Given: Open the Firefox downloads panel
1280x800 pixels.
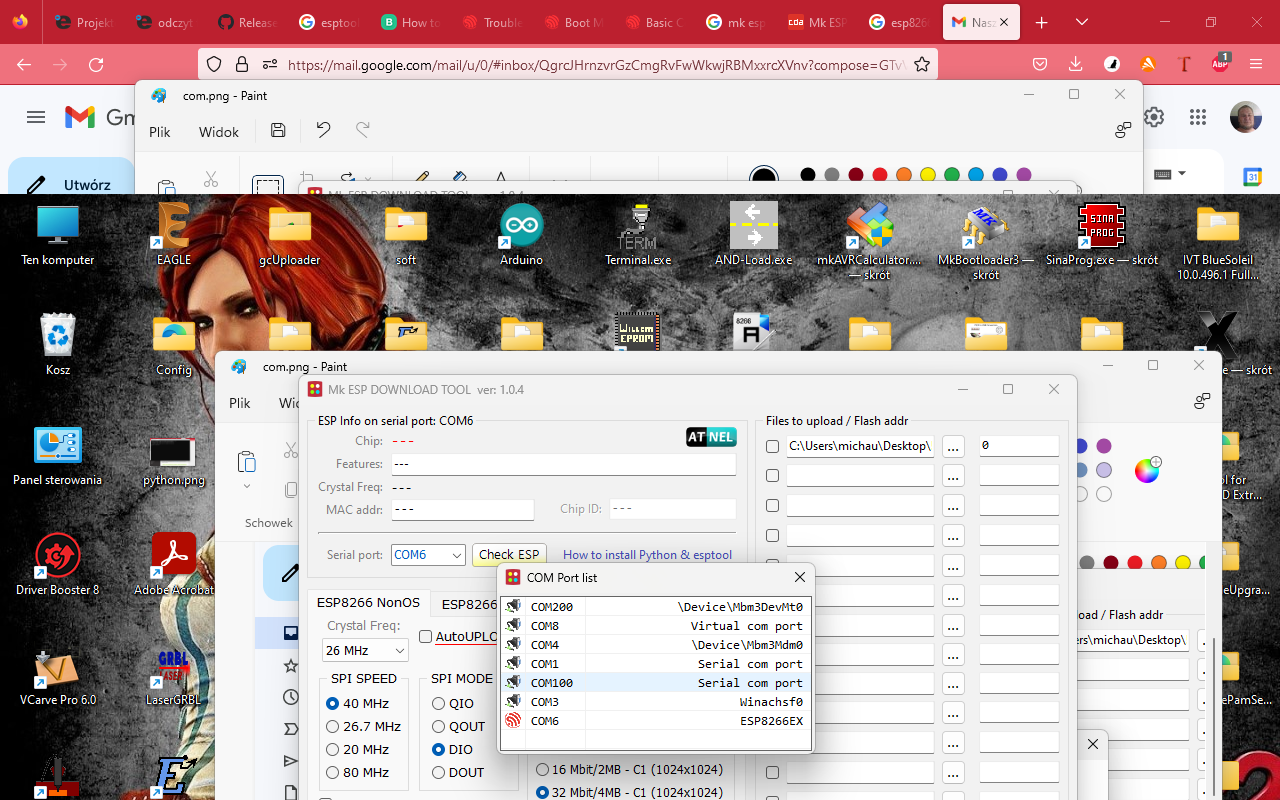Looking at the screenshot, I should tap(1076, 64).
